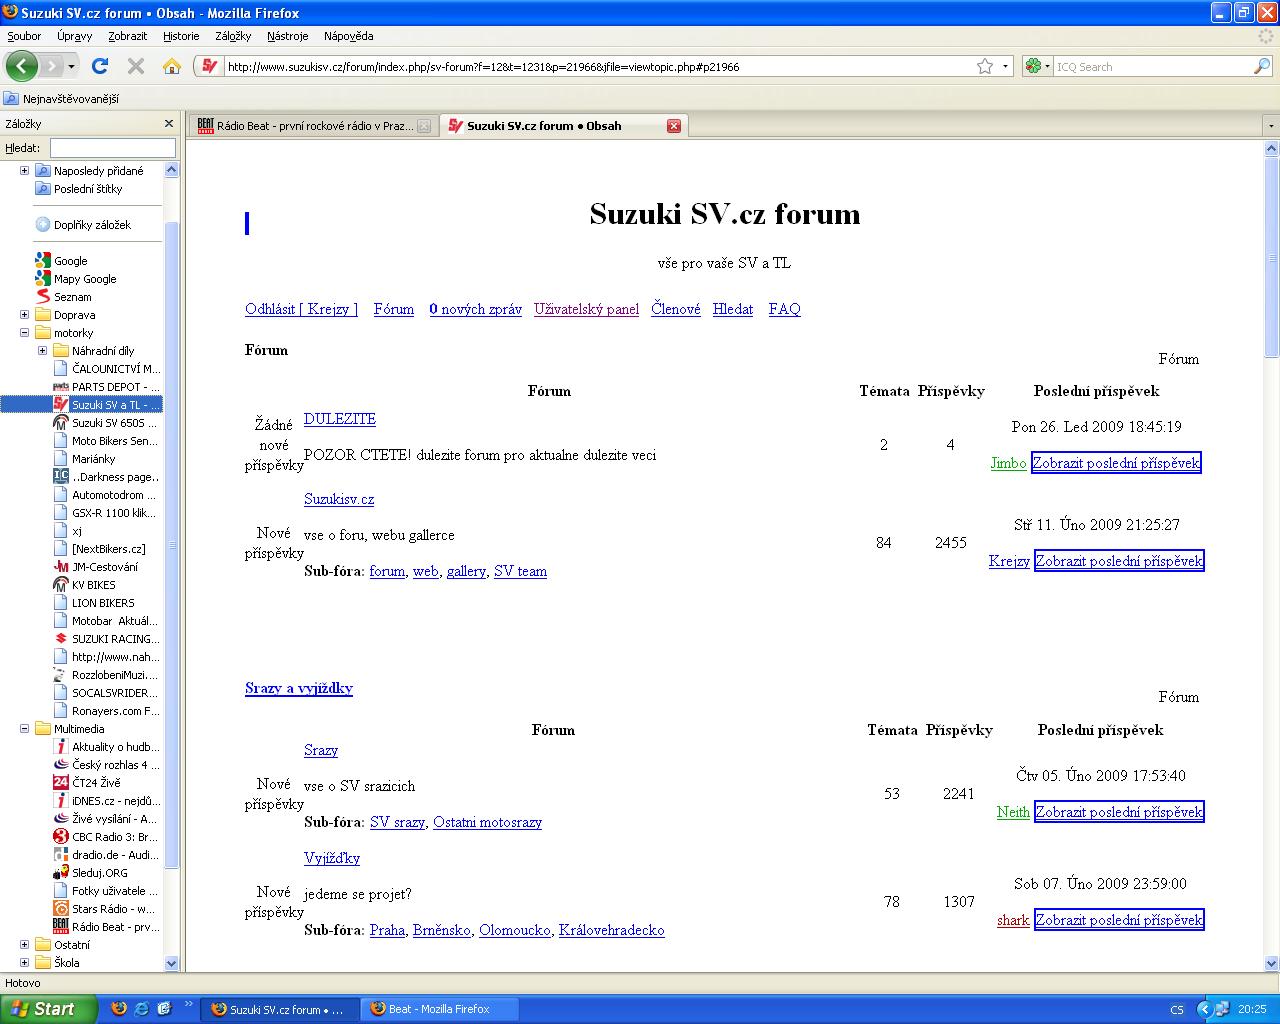The image size is (1280, 1024).
Task: Close the Záložky sidebar
Action: 169,123
